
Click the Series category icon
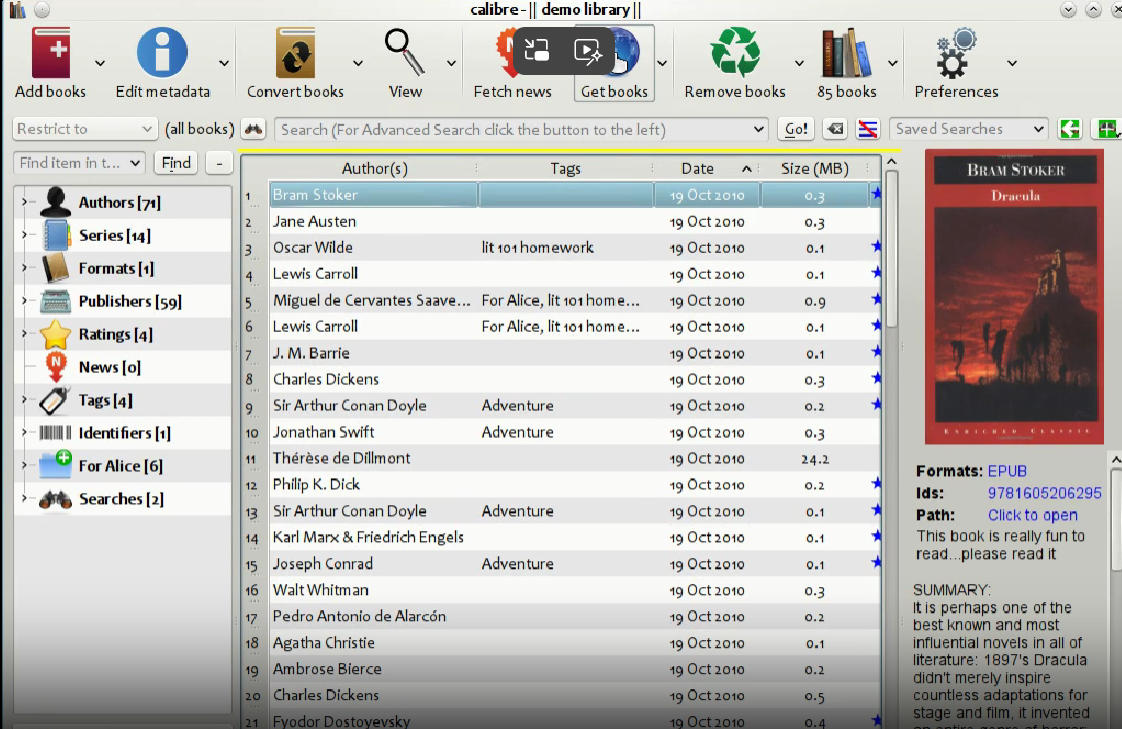click(x=55, y=235)
